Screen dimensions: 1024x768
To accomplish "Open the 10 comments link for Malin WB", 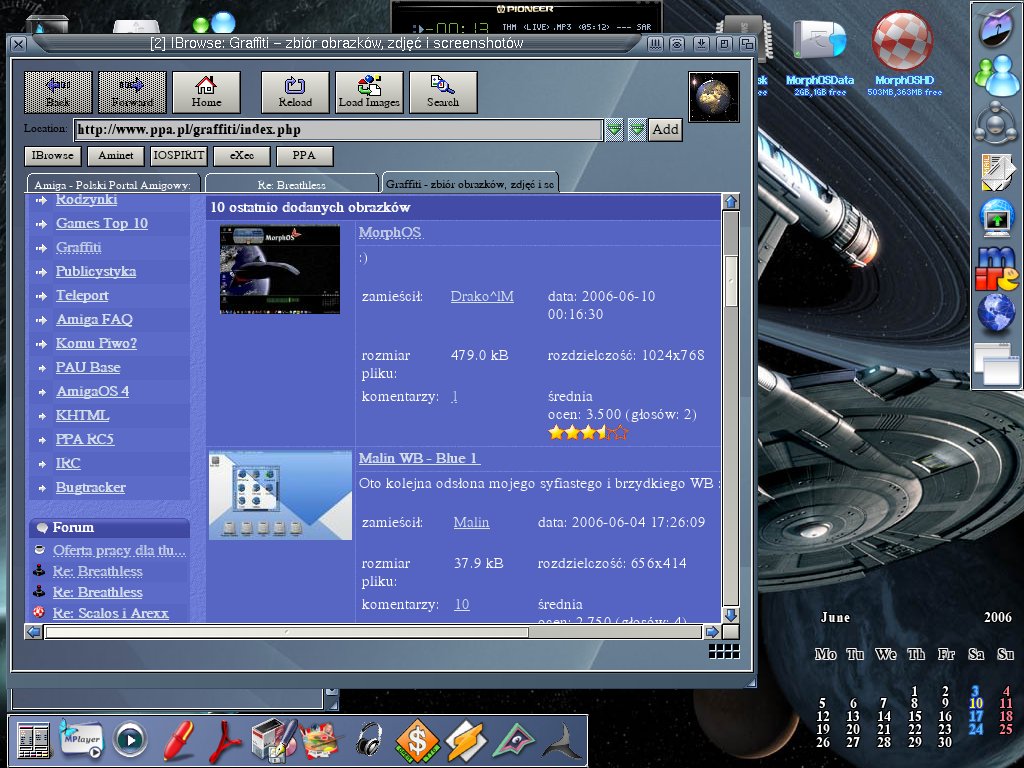I will [x=462, y=605].
